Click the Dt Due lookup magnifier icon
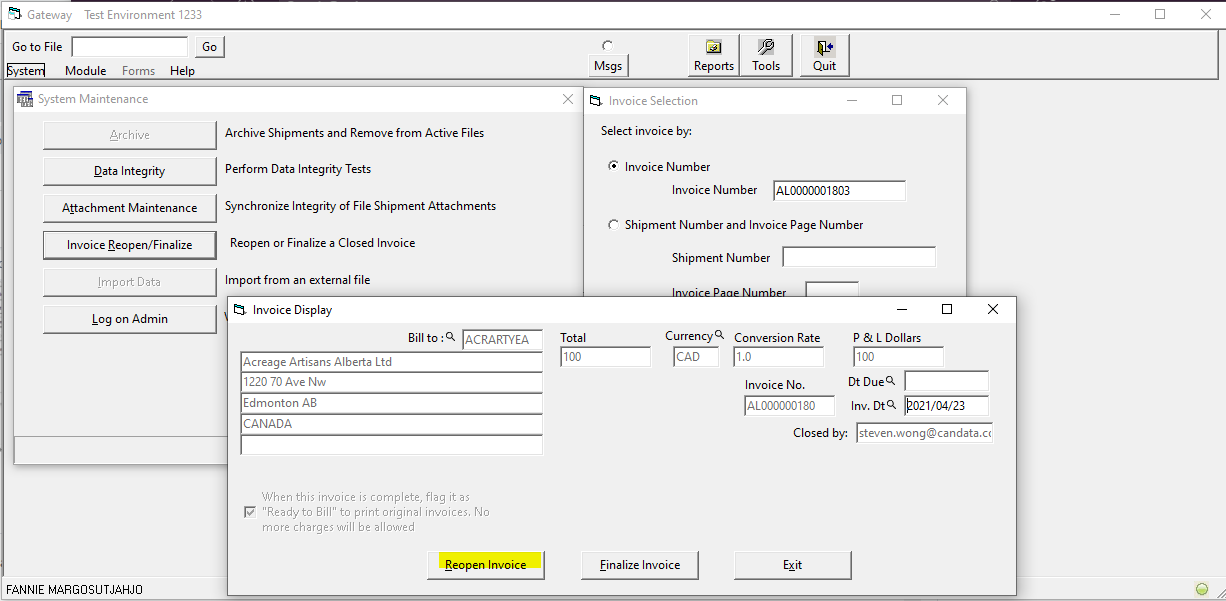Screen dimensions: 1226x601 891,381
